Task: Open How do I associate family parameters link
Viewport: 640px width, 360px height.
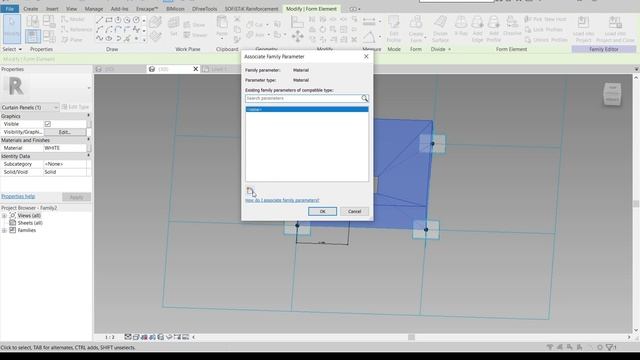Action: (x=282, y=200)
